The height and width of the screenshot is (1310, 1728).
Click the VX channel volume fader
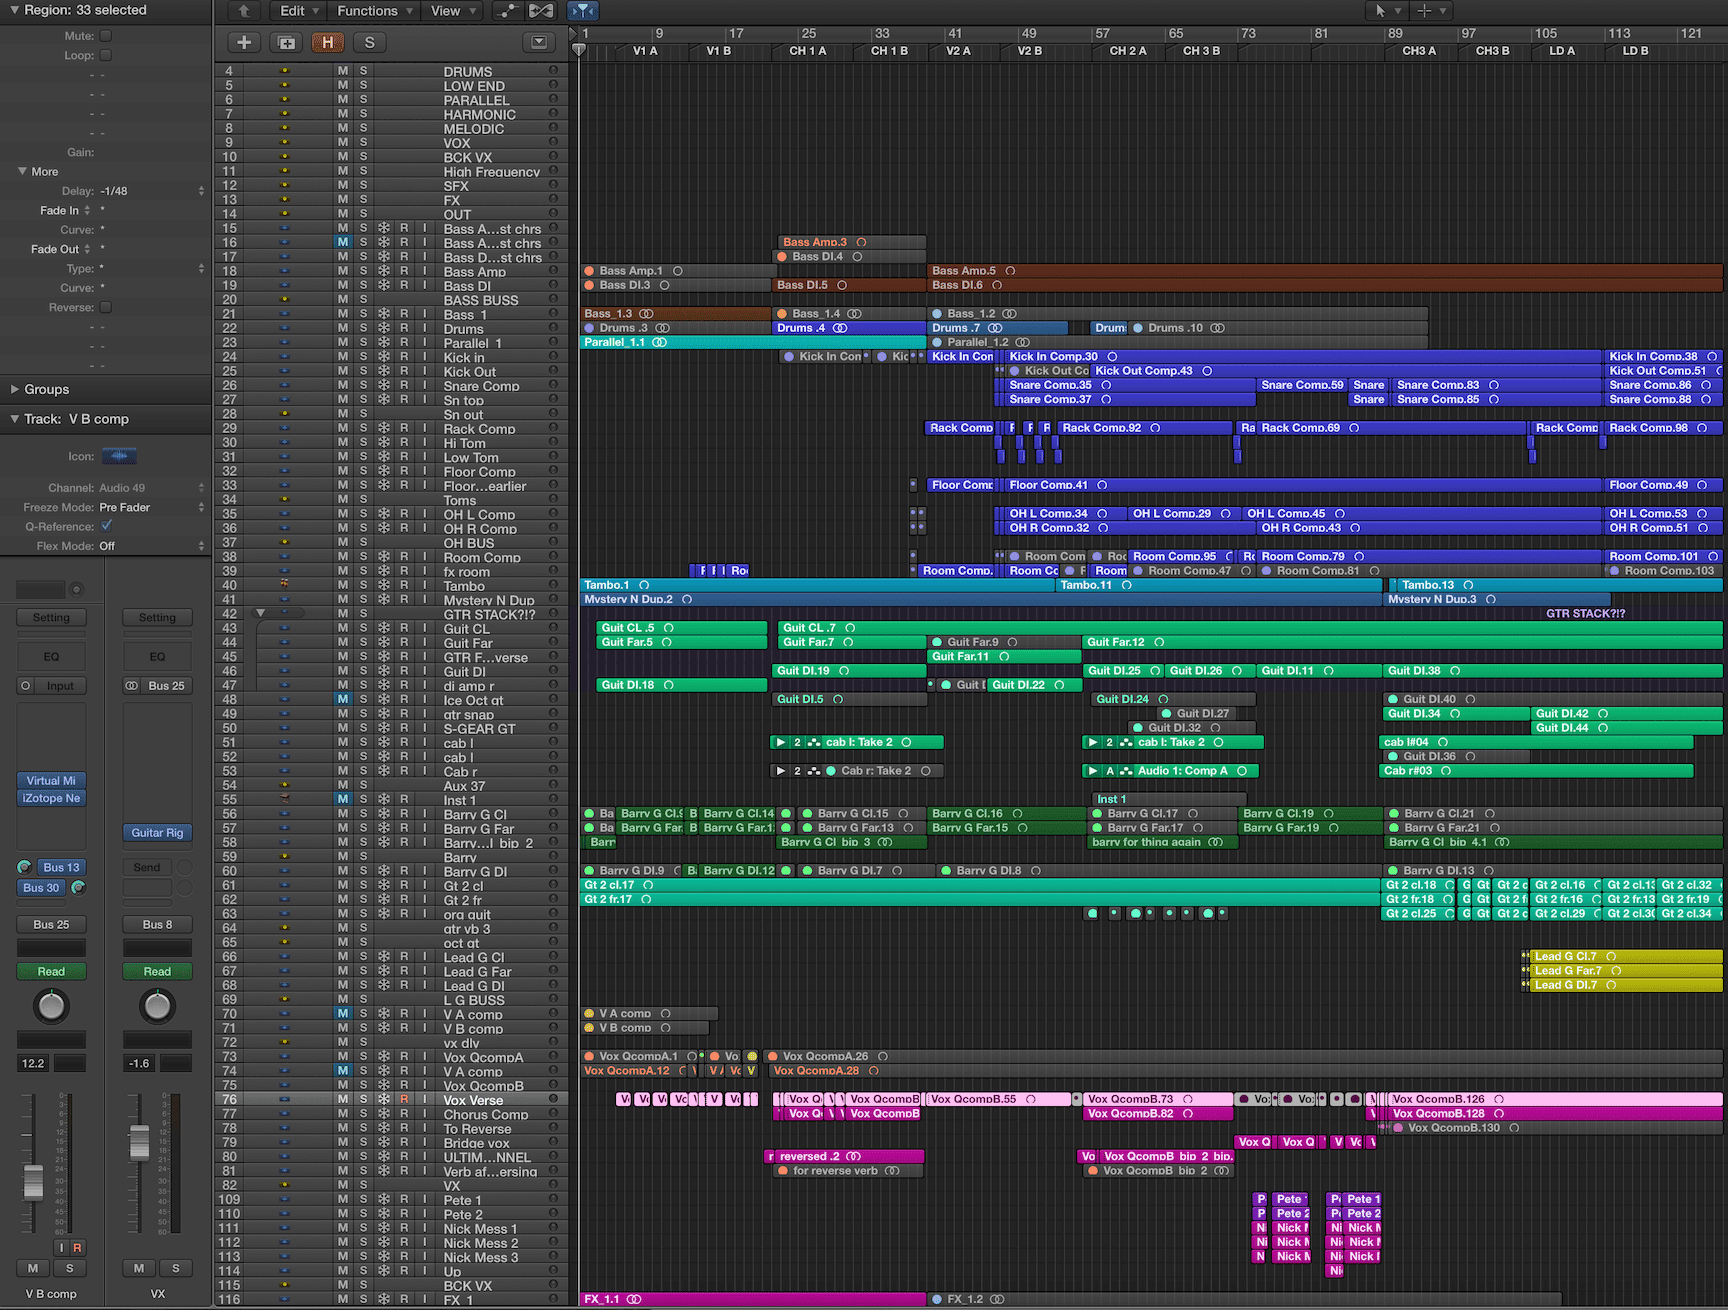click(x=139, y=1143)
